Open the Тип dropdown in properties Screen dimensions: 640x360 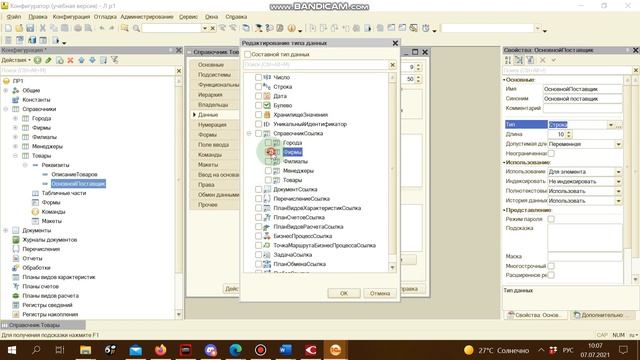click(x=611, y=125)
